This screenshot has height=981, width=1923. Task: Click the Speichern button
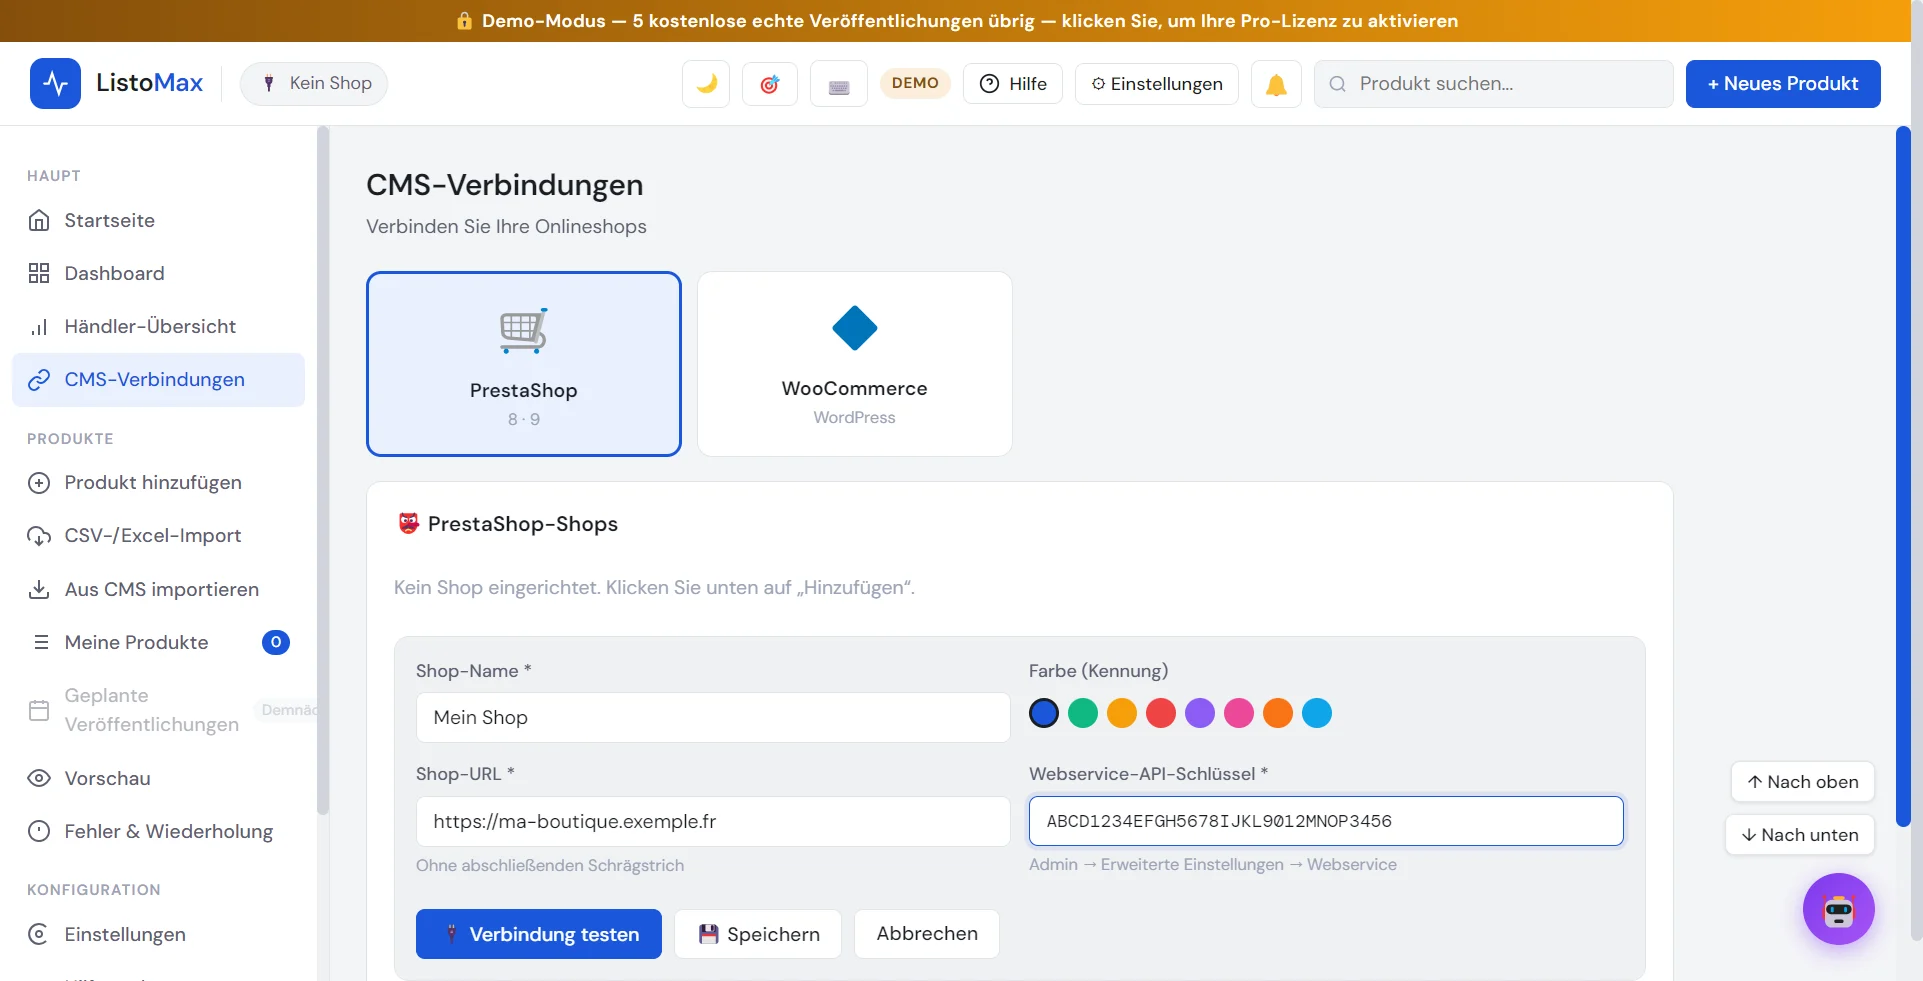(758, 934)
